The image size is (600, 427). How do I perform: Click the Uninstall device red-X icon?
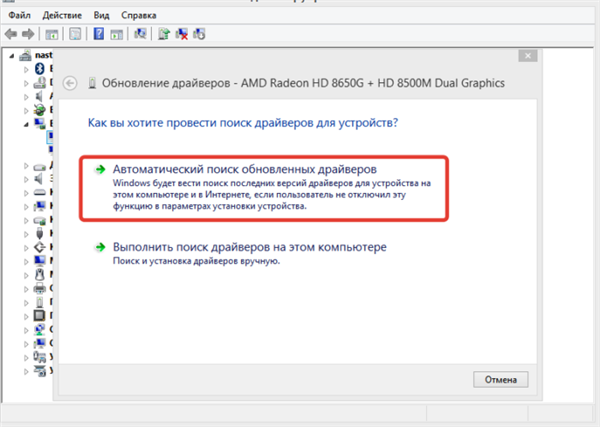181,34
